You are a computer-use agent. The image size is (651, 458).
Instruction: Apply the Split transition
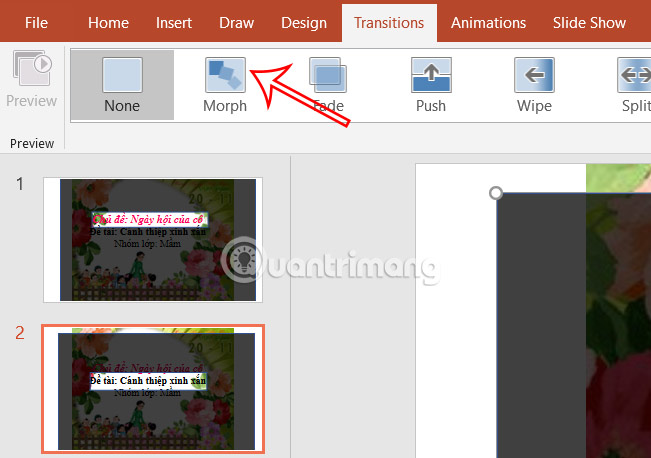pos(635,85)
